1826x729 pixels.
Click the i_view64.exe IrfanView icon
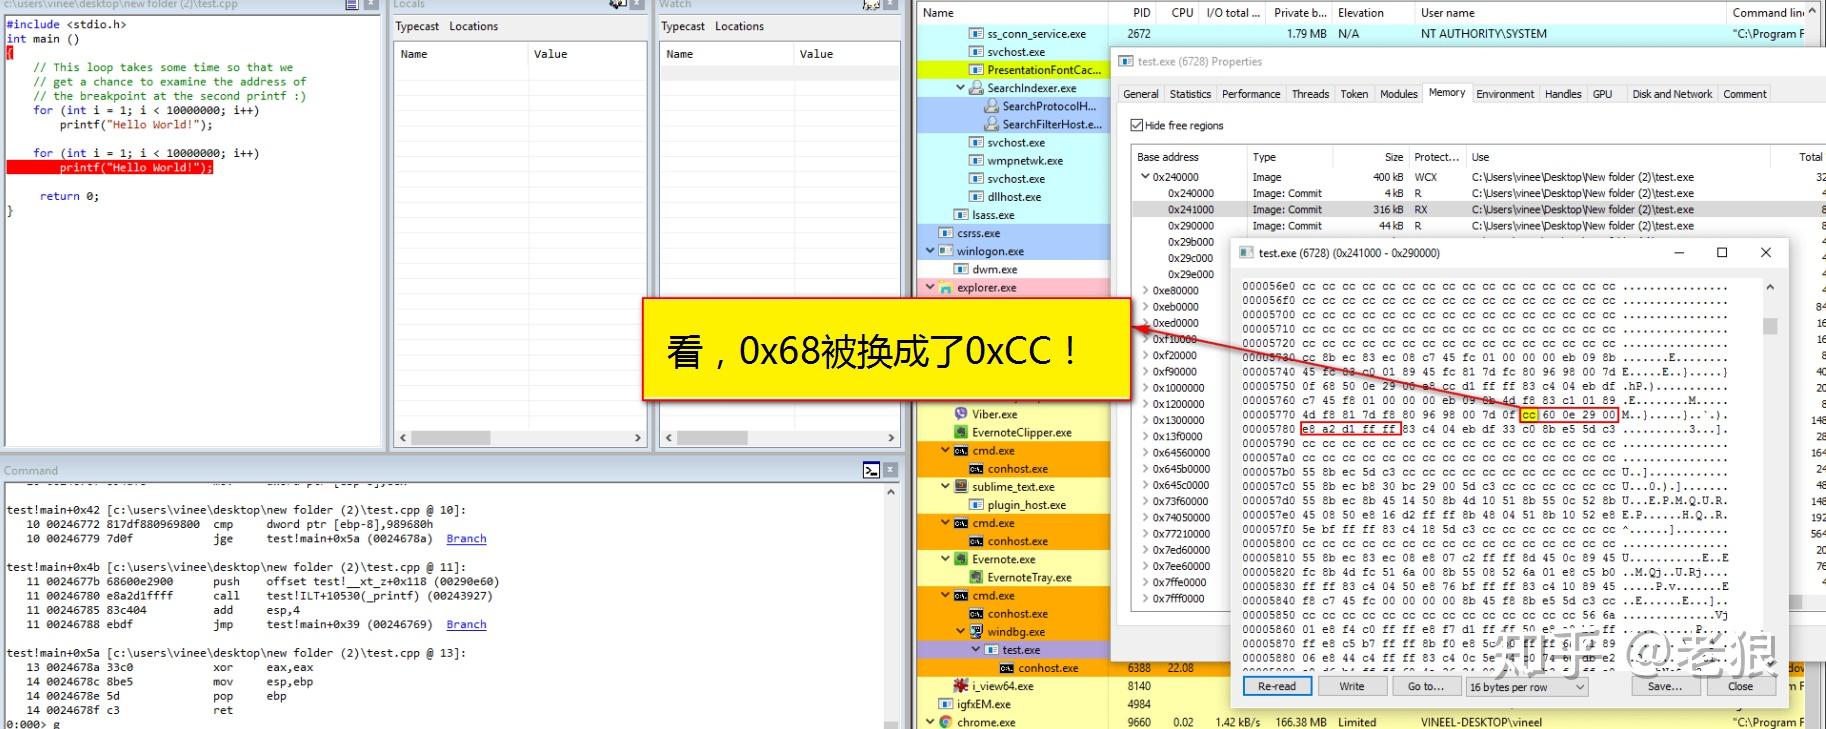click(961, 686)
